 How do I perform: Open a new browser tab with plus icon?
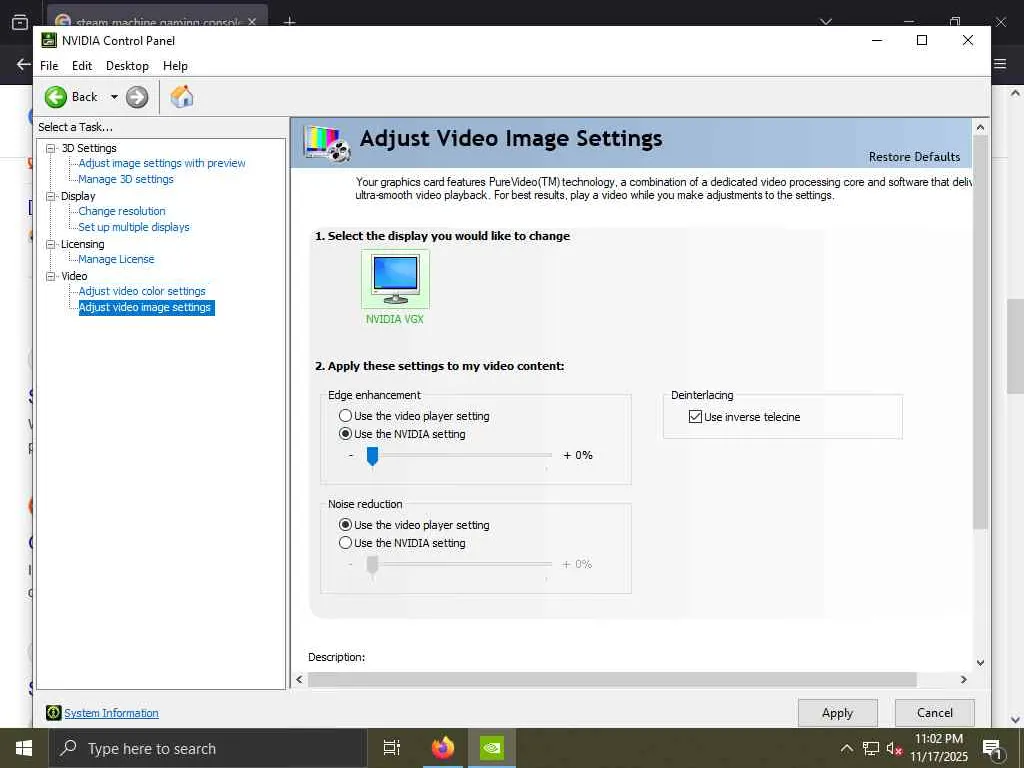point(289,22)
